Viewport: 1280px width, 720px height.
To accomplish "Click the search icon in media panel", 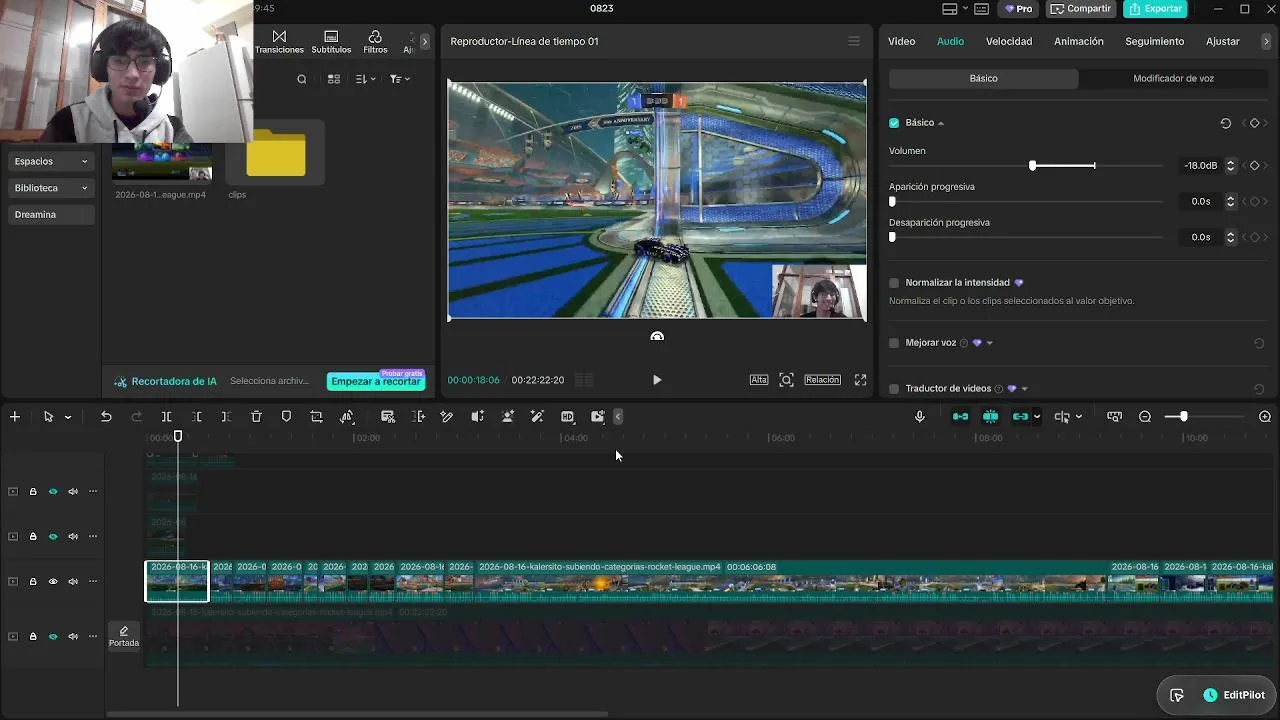I will [x=302, y=79].
